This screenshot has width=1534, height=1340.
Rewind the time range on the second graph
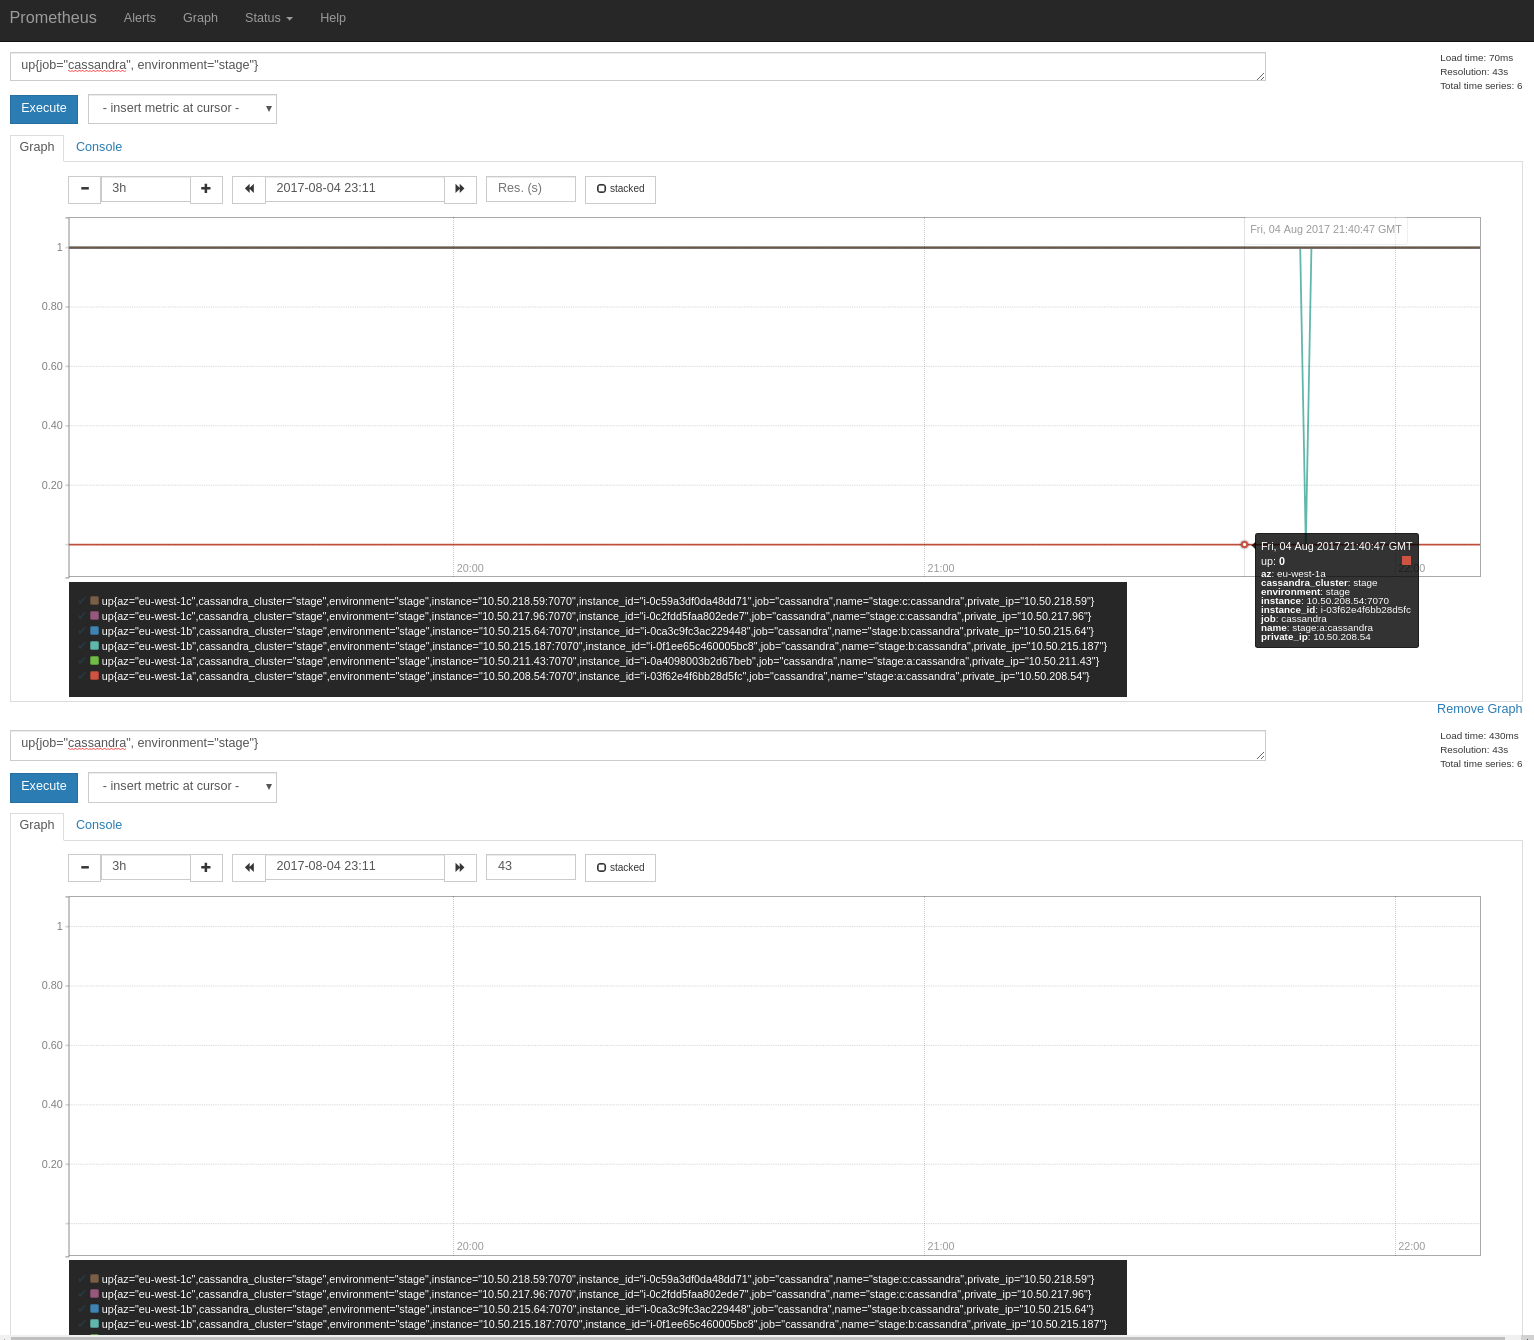coord(248,867)
